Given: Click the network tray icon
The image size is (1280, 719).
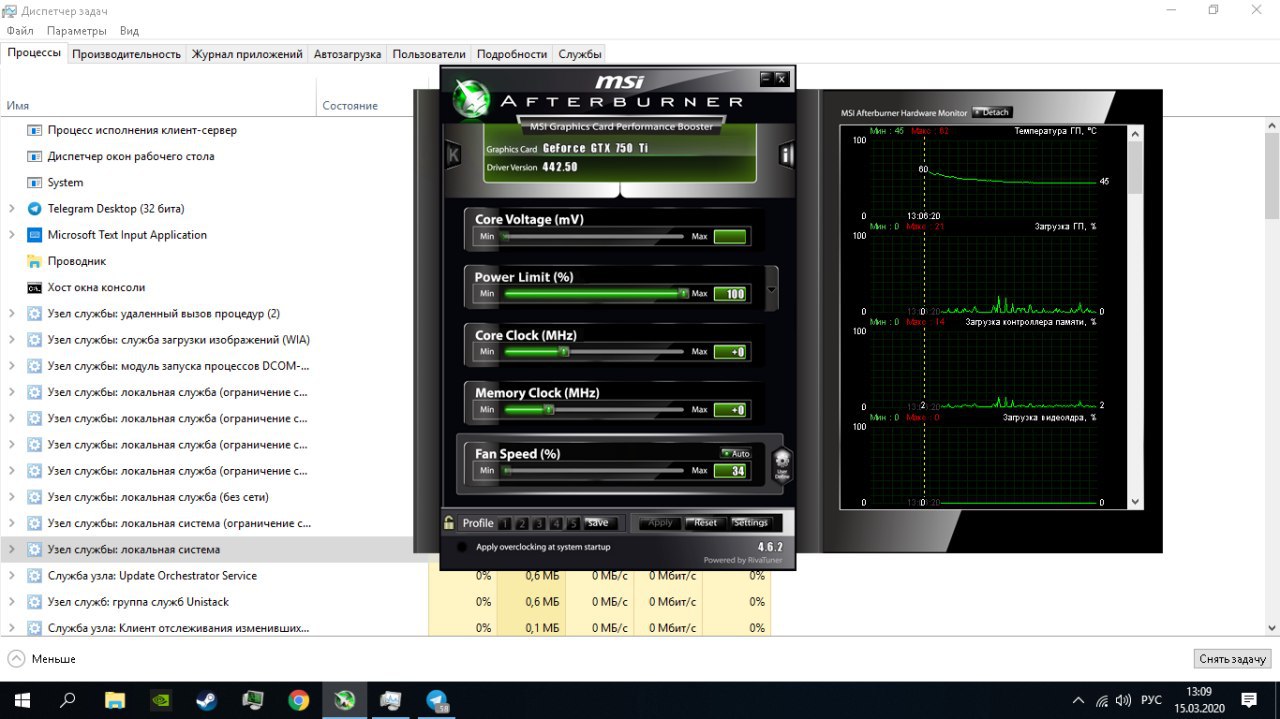Looking at the screenshot, I should [1101, 700].
